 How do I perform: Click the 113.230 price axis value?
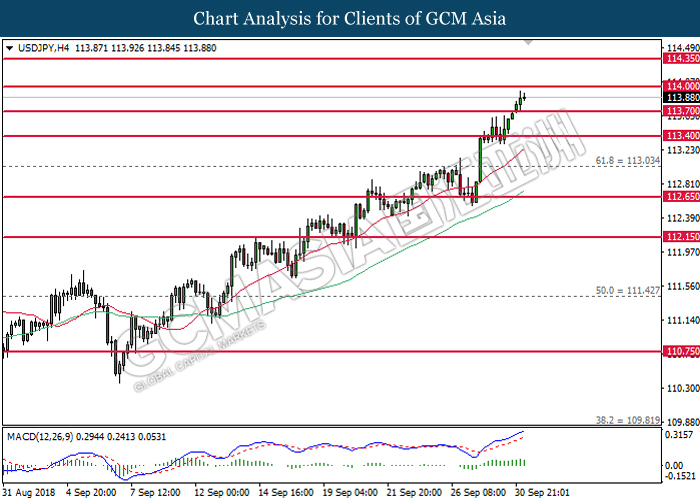683,150
